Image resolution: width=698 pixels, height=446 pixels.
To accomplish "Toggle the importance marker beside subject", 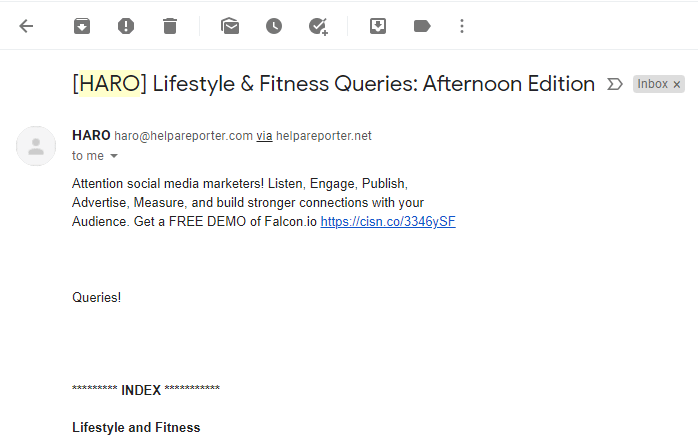I will [615, 84].
